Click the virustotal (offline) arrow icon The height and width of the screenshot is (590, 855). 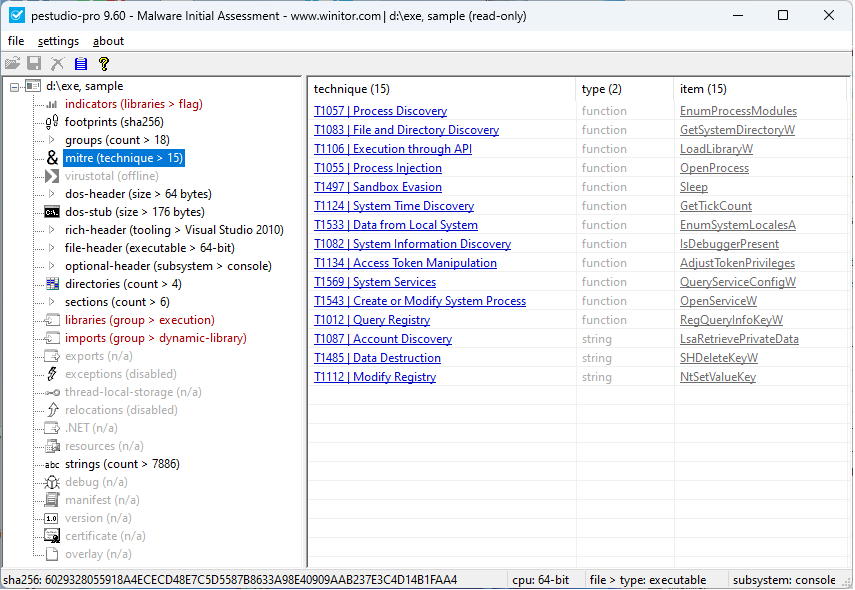tap(51, 176)
